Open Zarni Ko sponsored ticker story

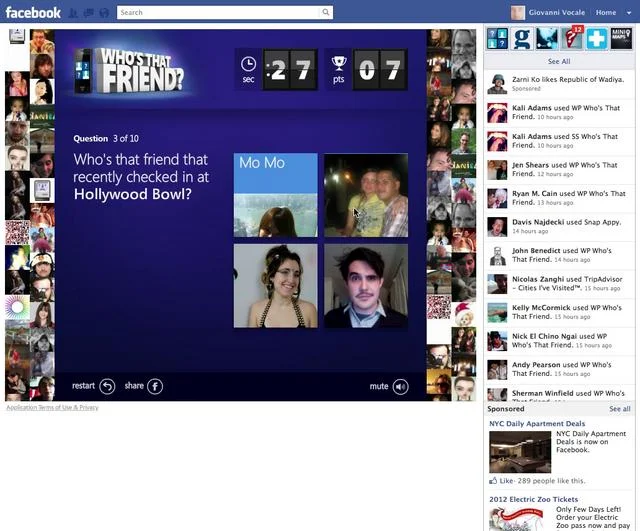pyautogui.click(x=560, y=84)
